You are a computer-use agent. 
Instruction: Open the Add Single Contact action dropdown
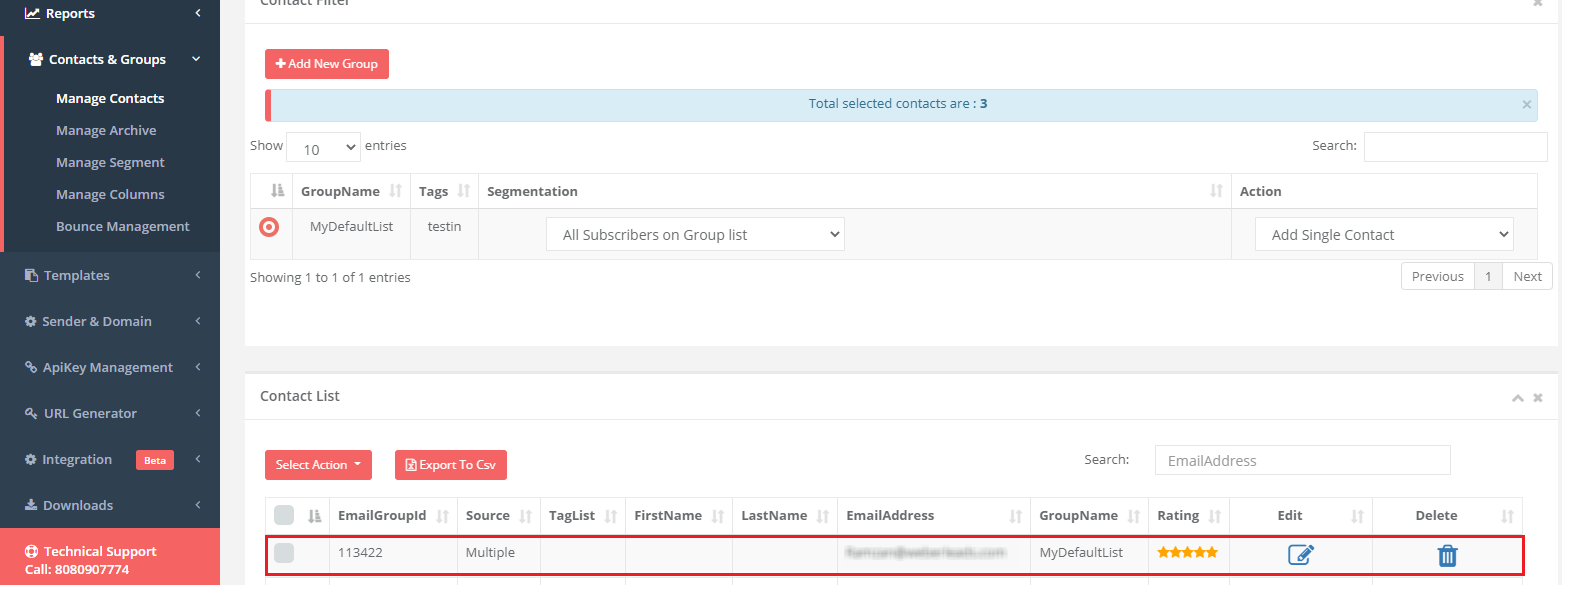point(1383,235)
